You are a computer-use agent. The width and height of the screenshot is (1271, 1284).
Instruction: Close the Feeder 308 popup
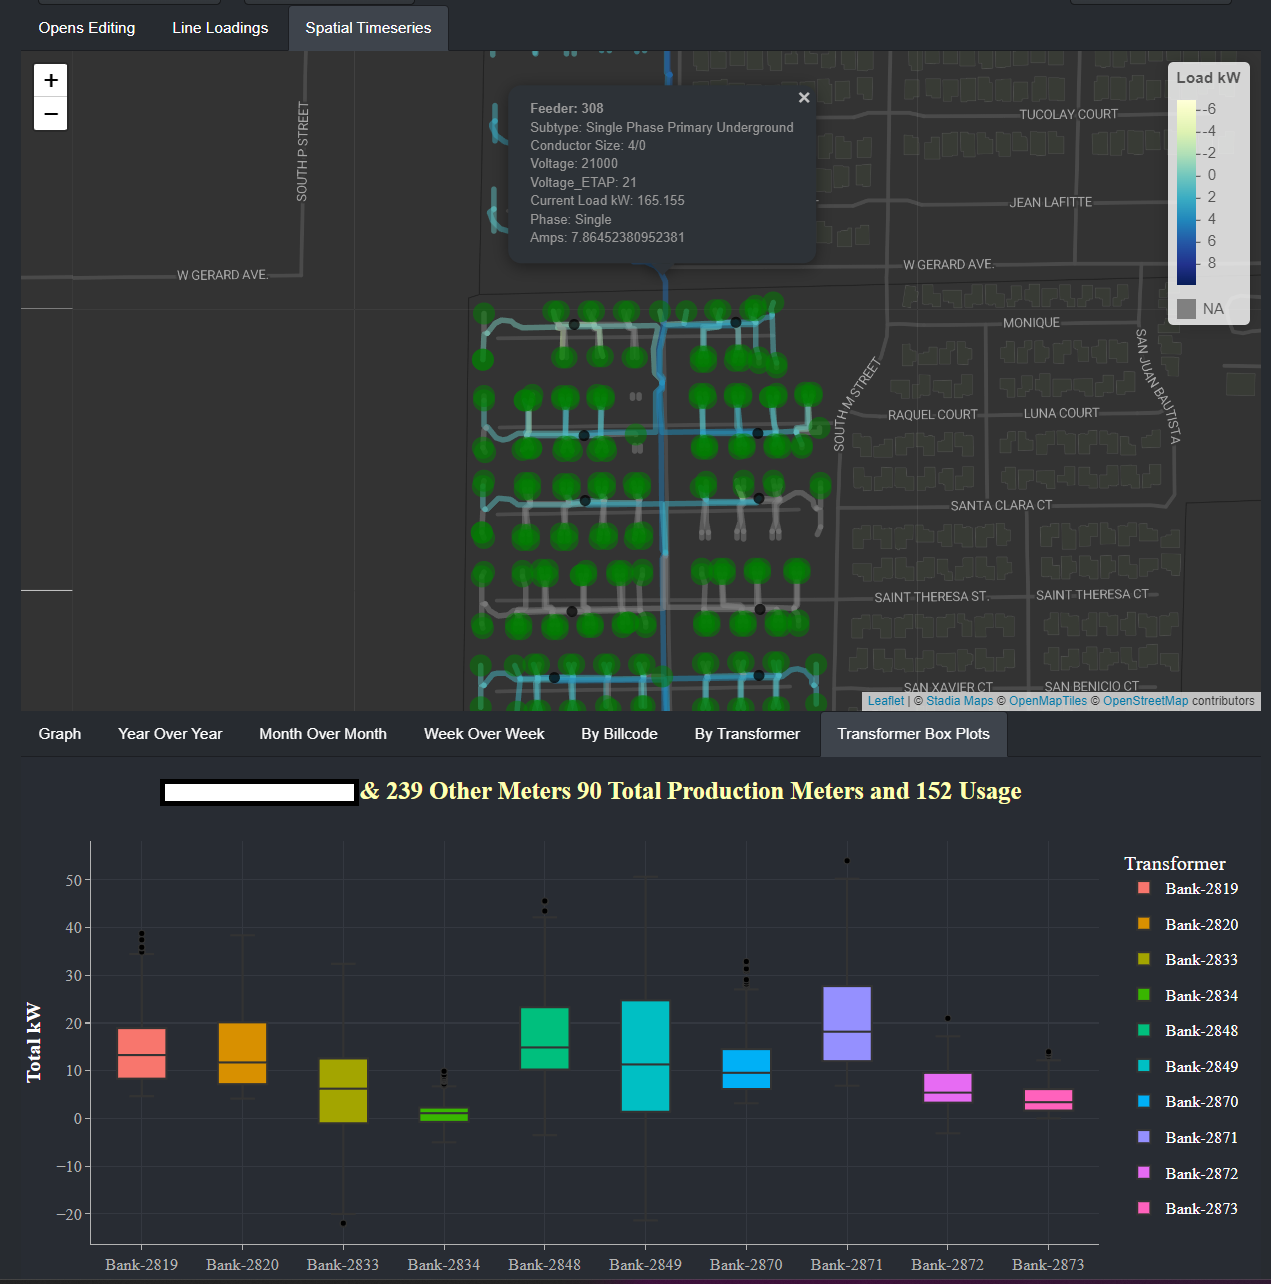pyautogui.click(x=804, y=98)
